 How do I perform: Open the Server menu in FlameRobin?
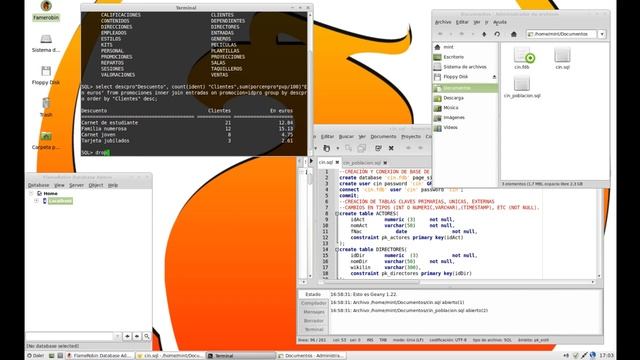76,185
